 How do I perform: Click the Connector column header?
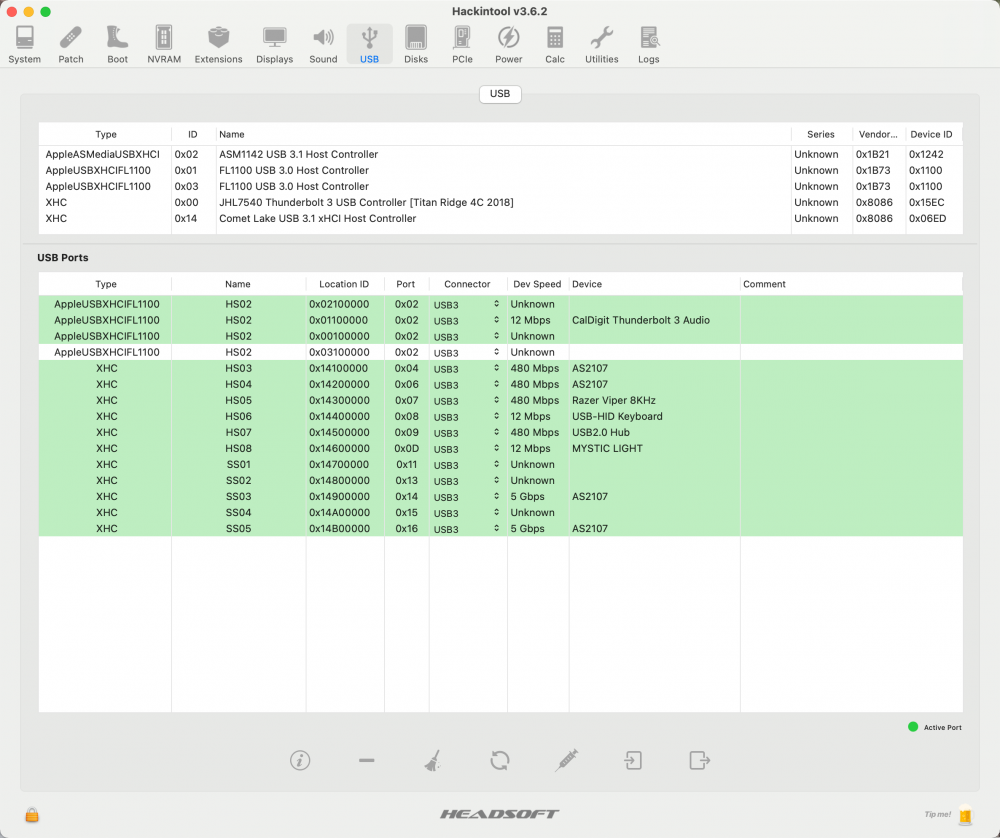(x=467, y=284)
